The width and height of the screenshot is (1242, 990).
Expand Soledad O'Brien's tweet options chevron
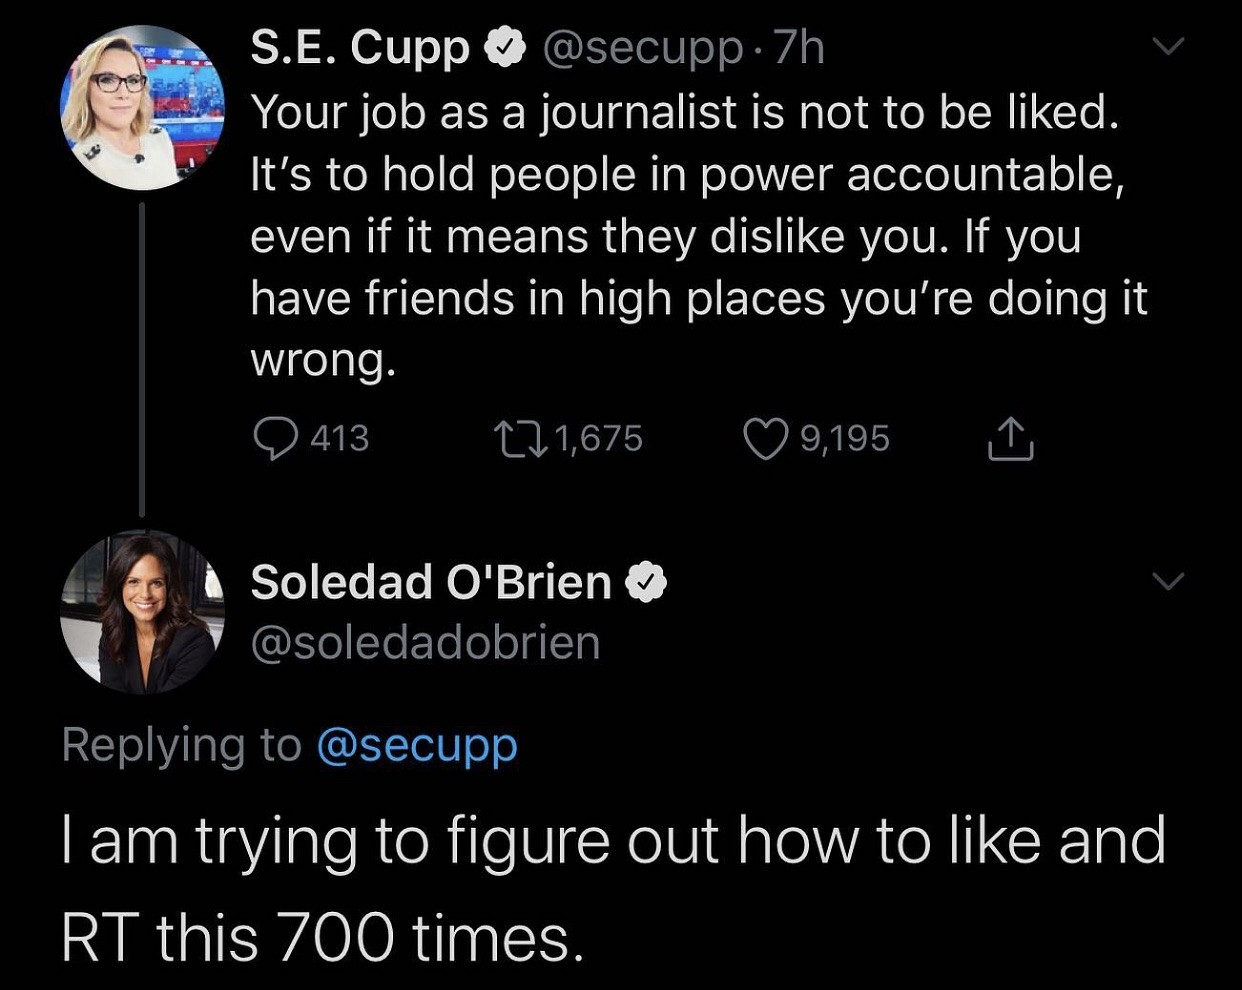coord(1167,581)
